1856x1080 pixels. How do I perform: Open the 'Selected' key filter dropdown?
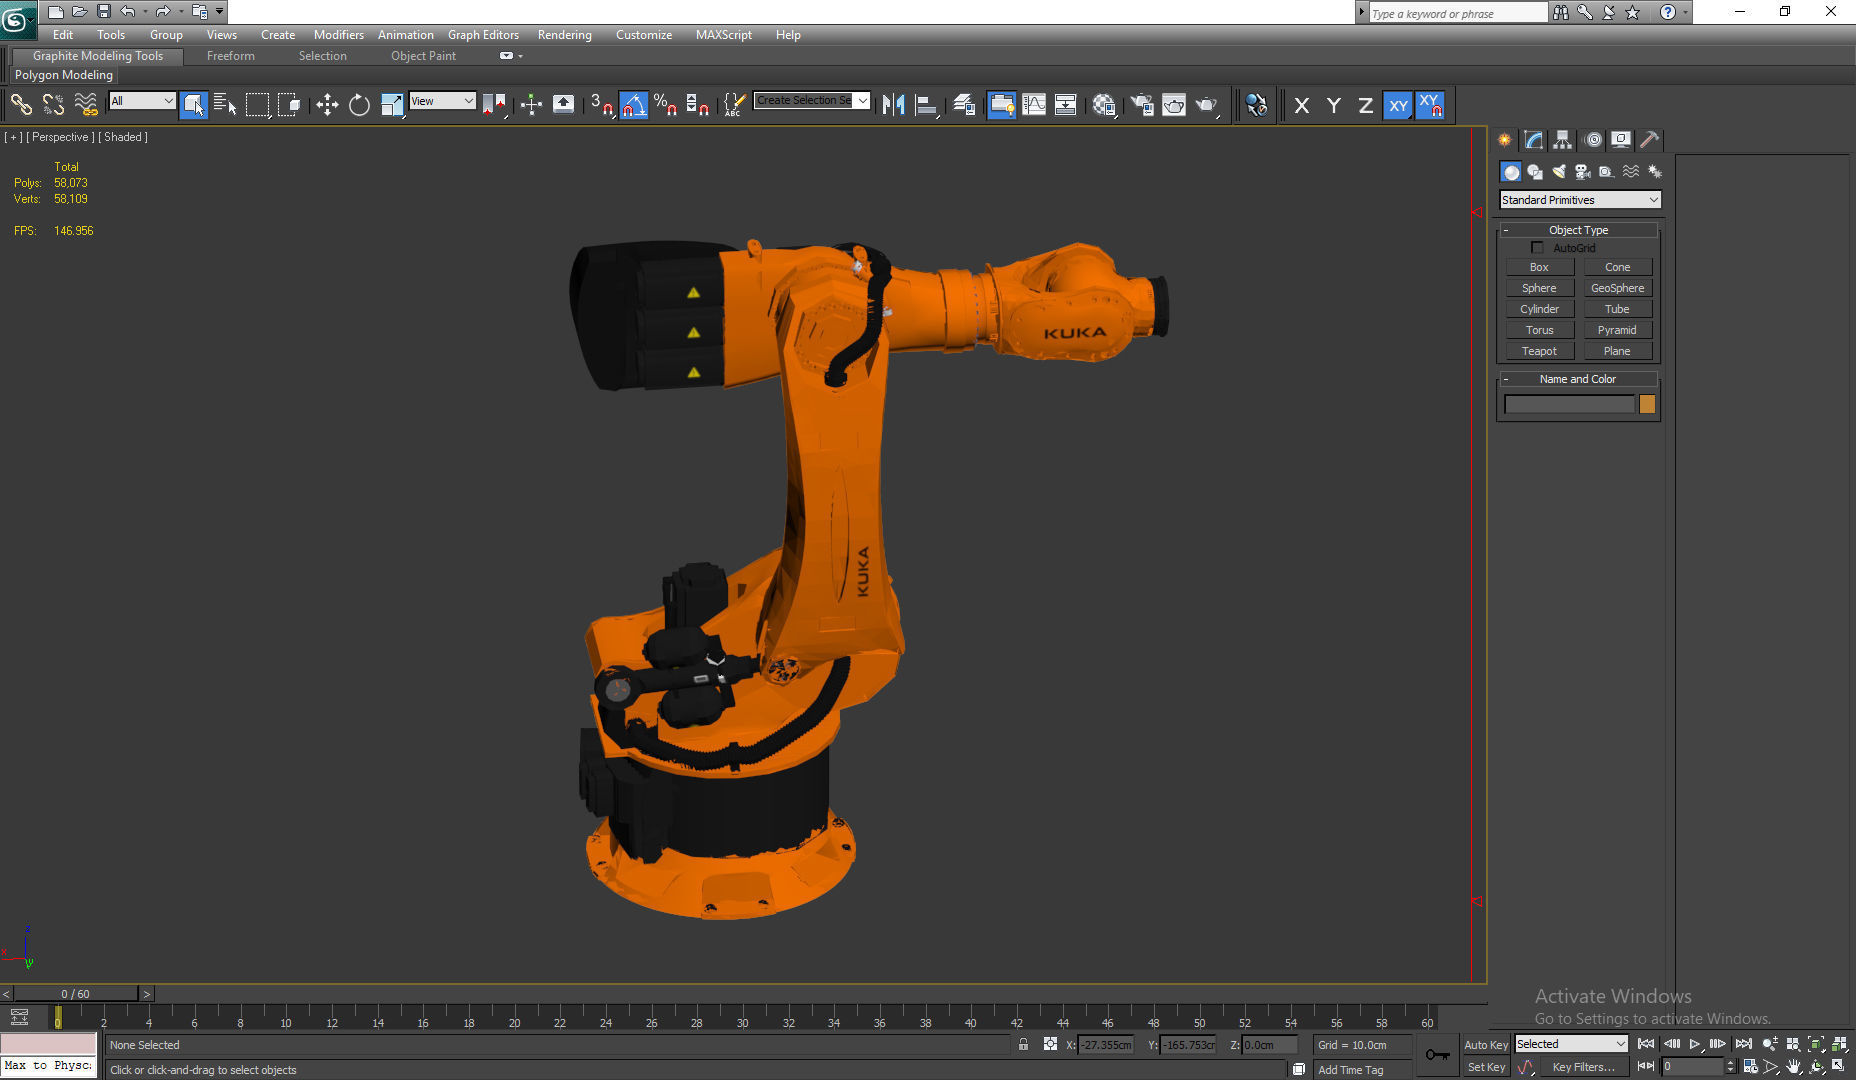[1571, 1044]
